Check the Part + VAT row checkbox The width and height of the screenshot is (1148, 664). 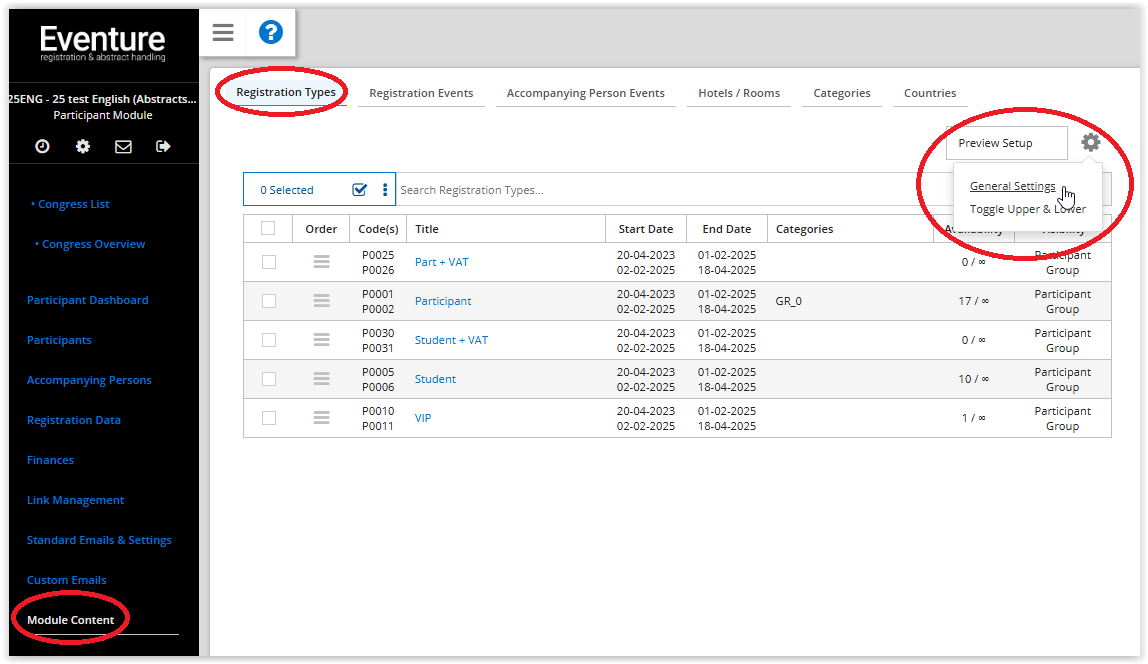pyautogui.click(x=268, y=262)
